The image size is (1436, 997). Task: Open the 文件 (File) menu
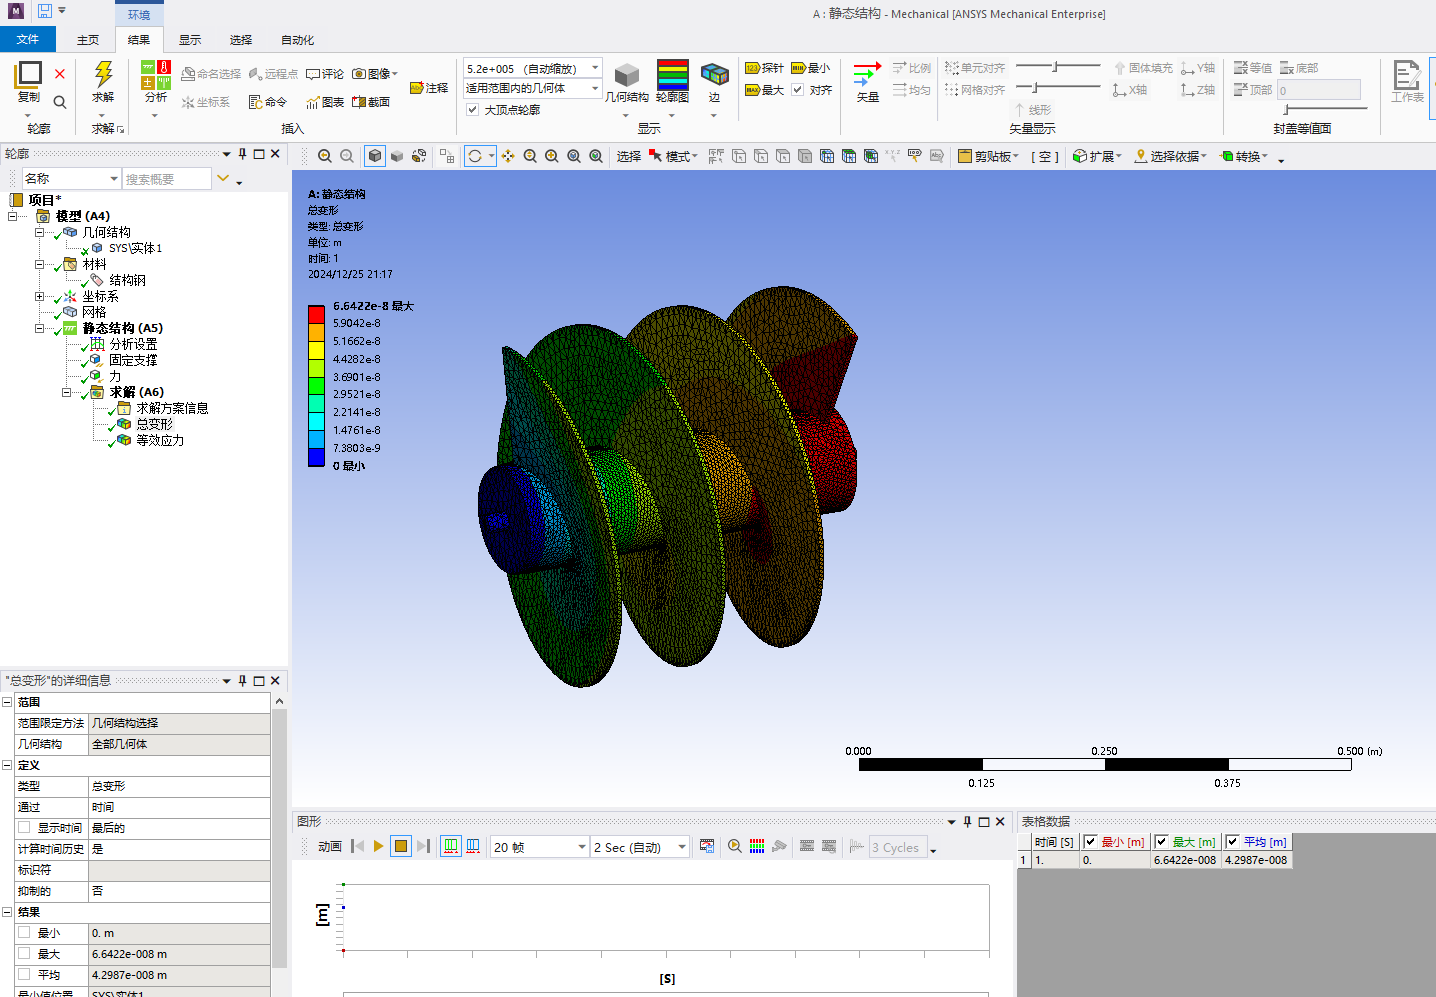click(28, 39)
